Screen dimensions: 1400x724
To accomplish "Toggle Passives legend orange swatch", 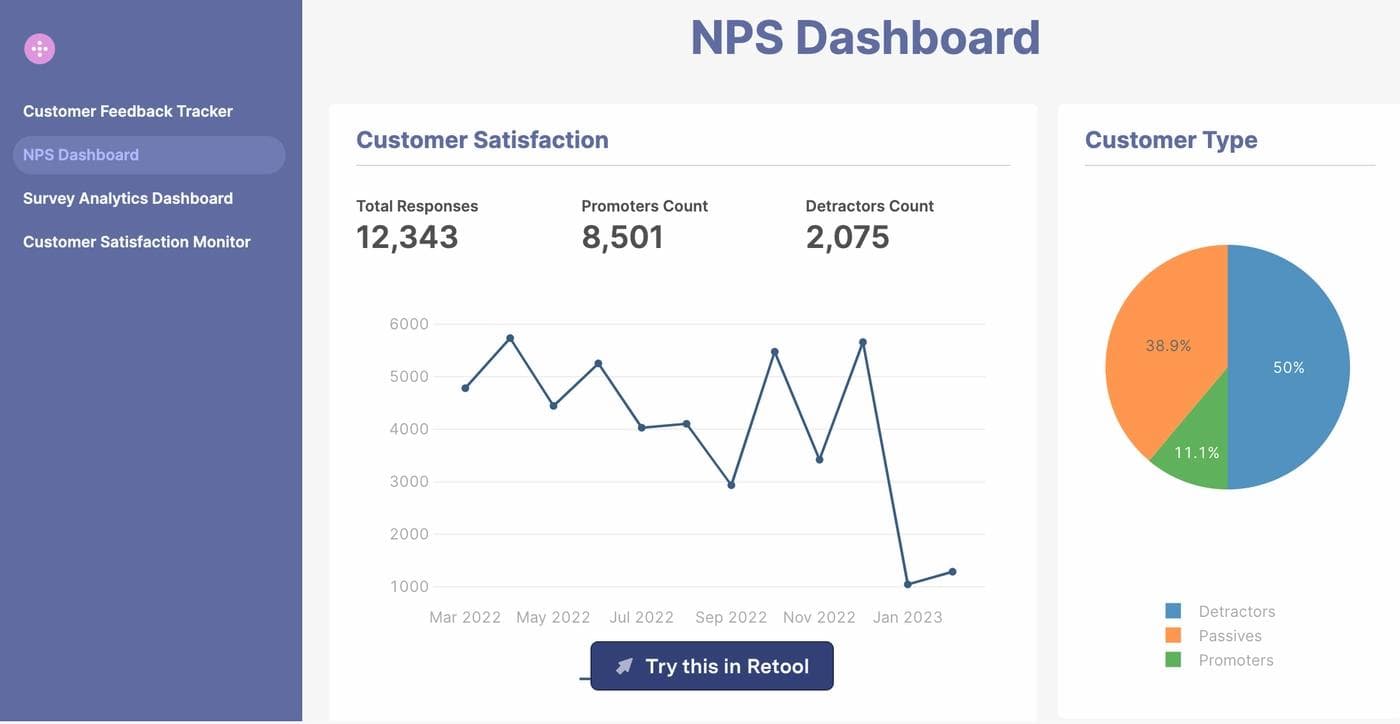I will click(x=1173, y=636).
